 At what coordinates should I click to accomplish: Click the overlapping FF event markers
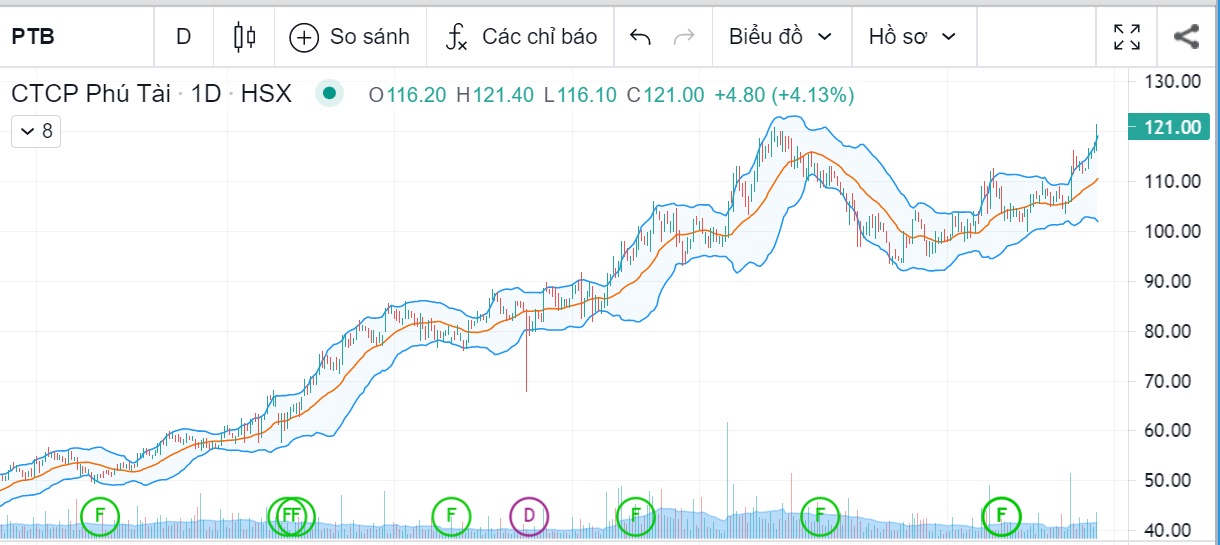[291, 515]
